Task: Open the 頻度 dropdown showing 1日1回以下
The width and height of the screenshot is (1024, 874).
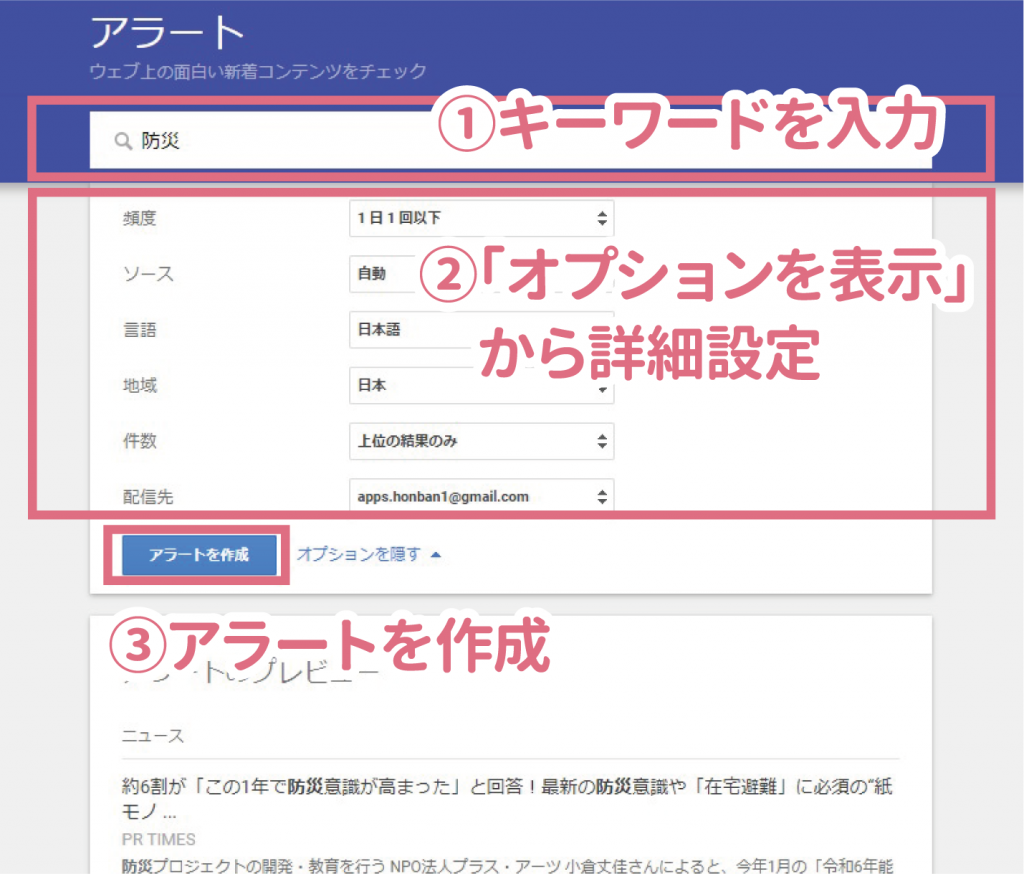Action: coord(481,218)
